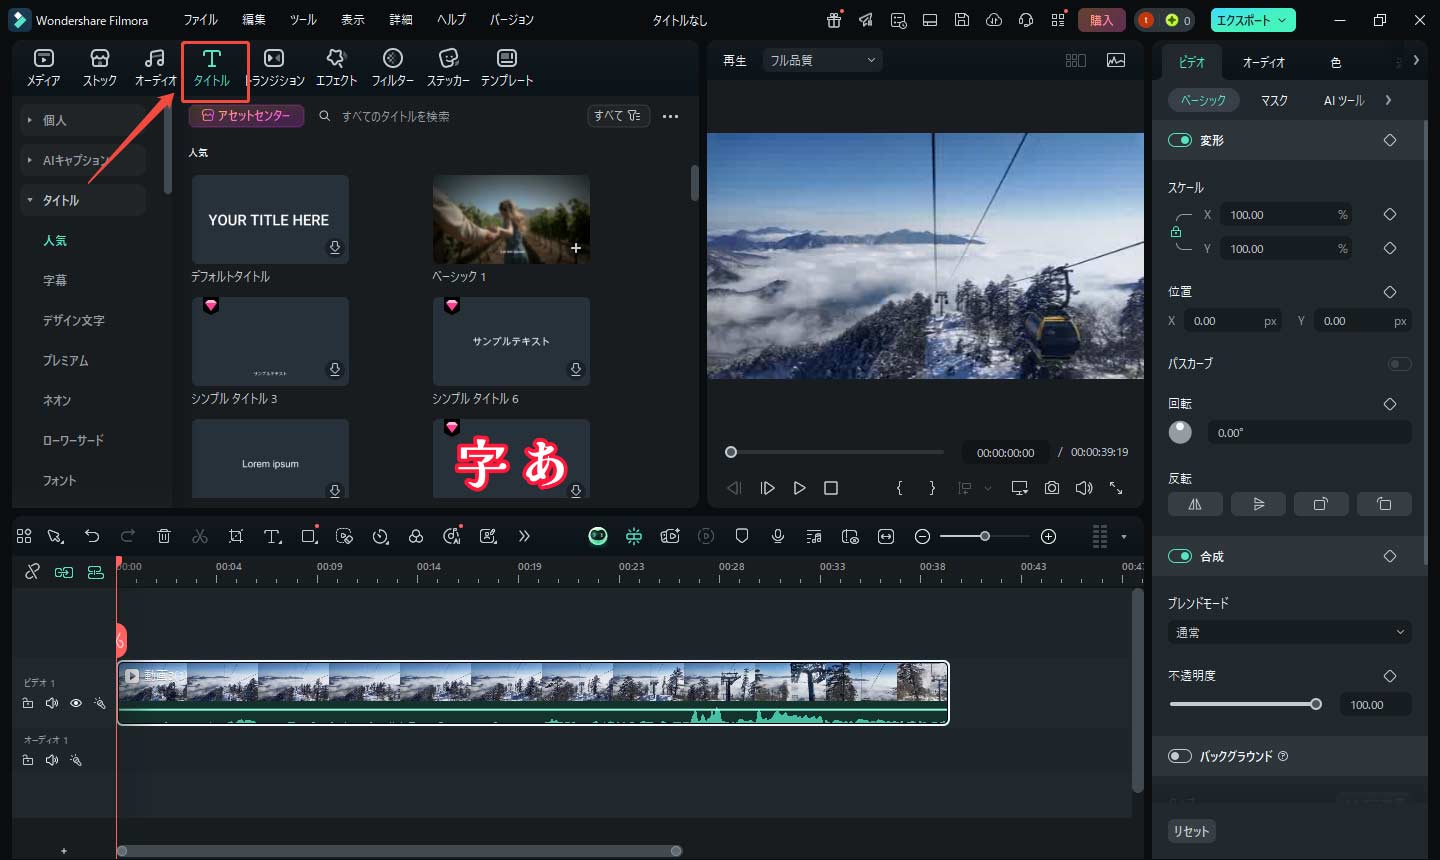Open the フル画質 playback quality dropdown
This screenshot has height=860, width=1440.
point(822,60)
